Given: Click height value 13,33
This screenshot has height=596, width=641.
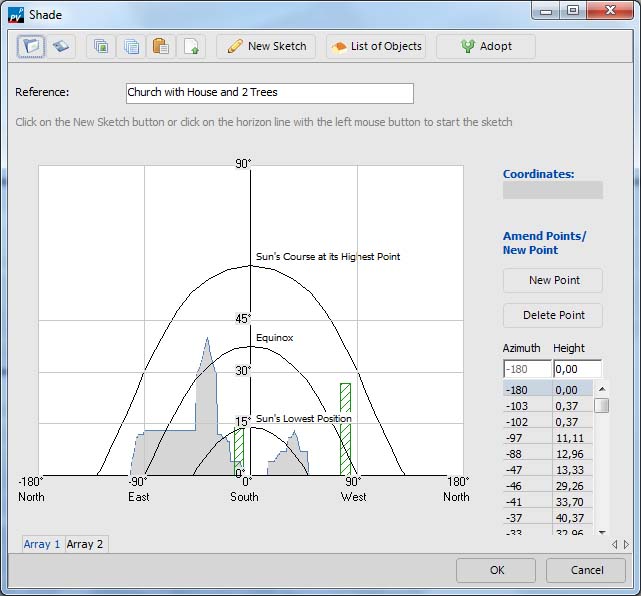Looking at the screenshot, I should [570, 470].
